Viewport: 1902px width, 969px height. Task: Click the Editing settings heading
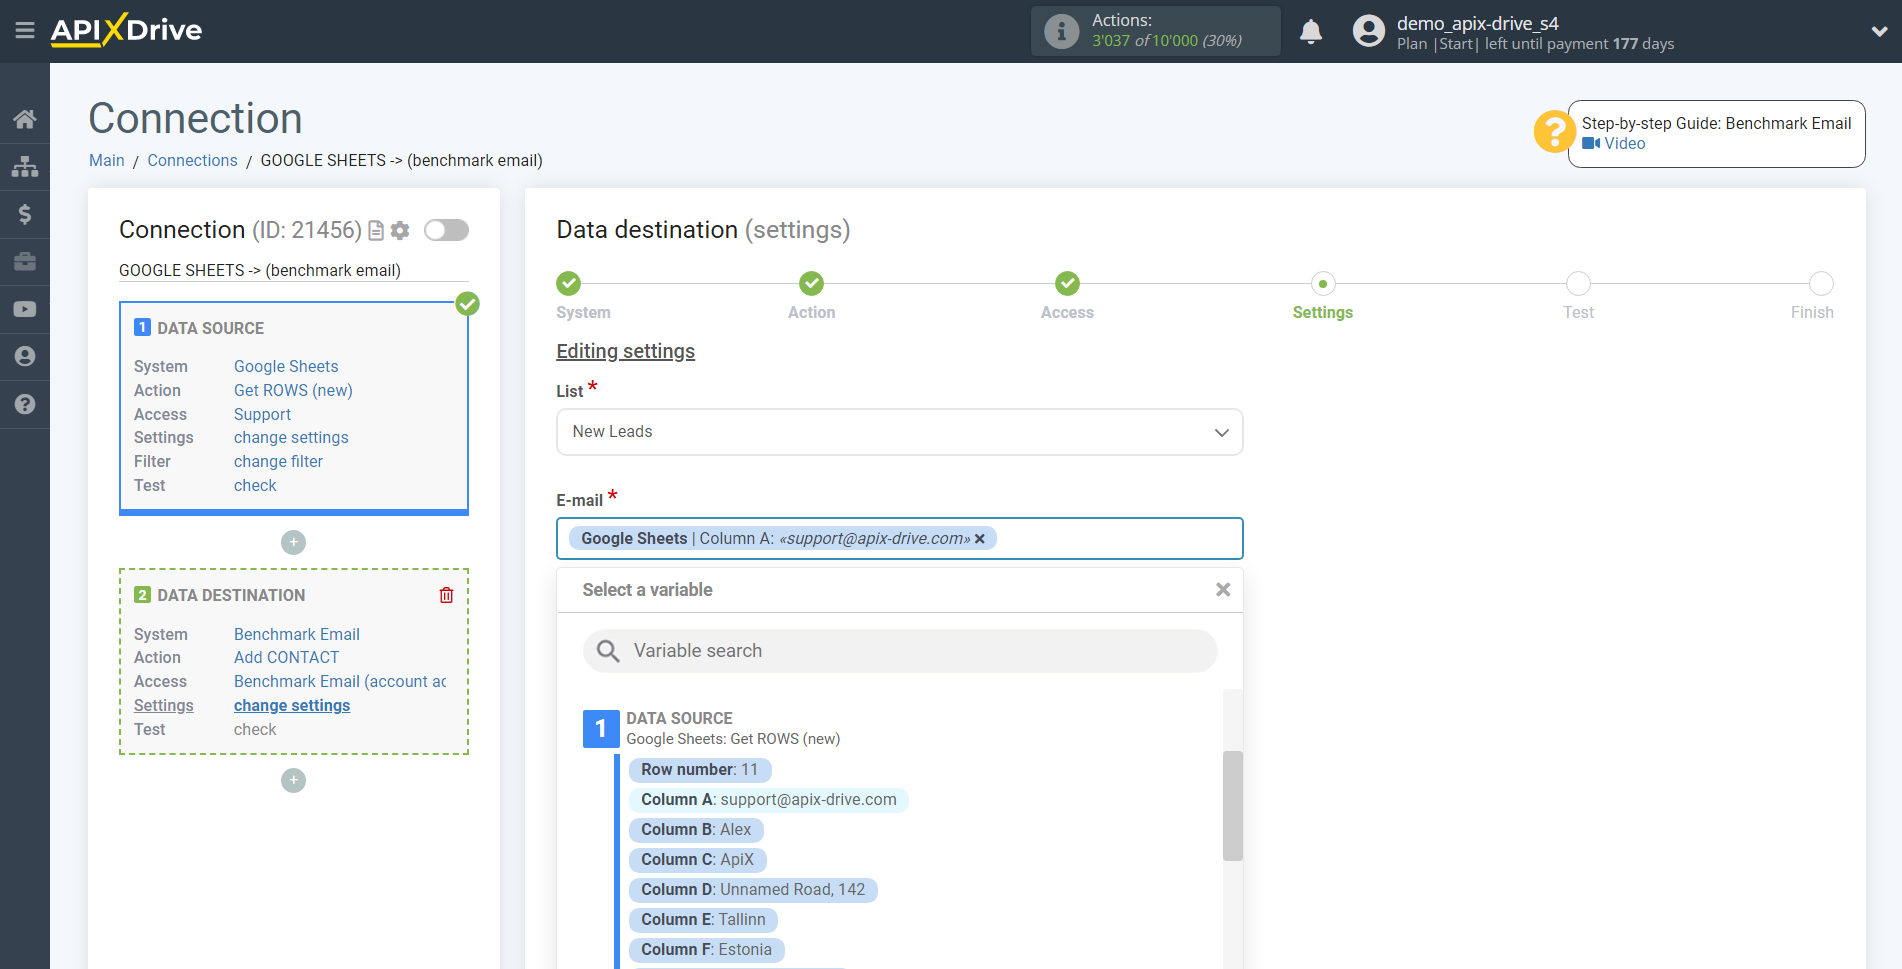pos(625,351)
